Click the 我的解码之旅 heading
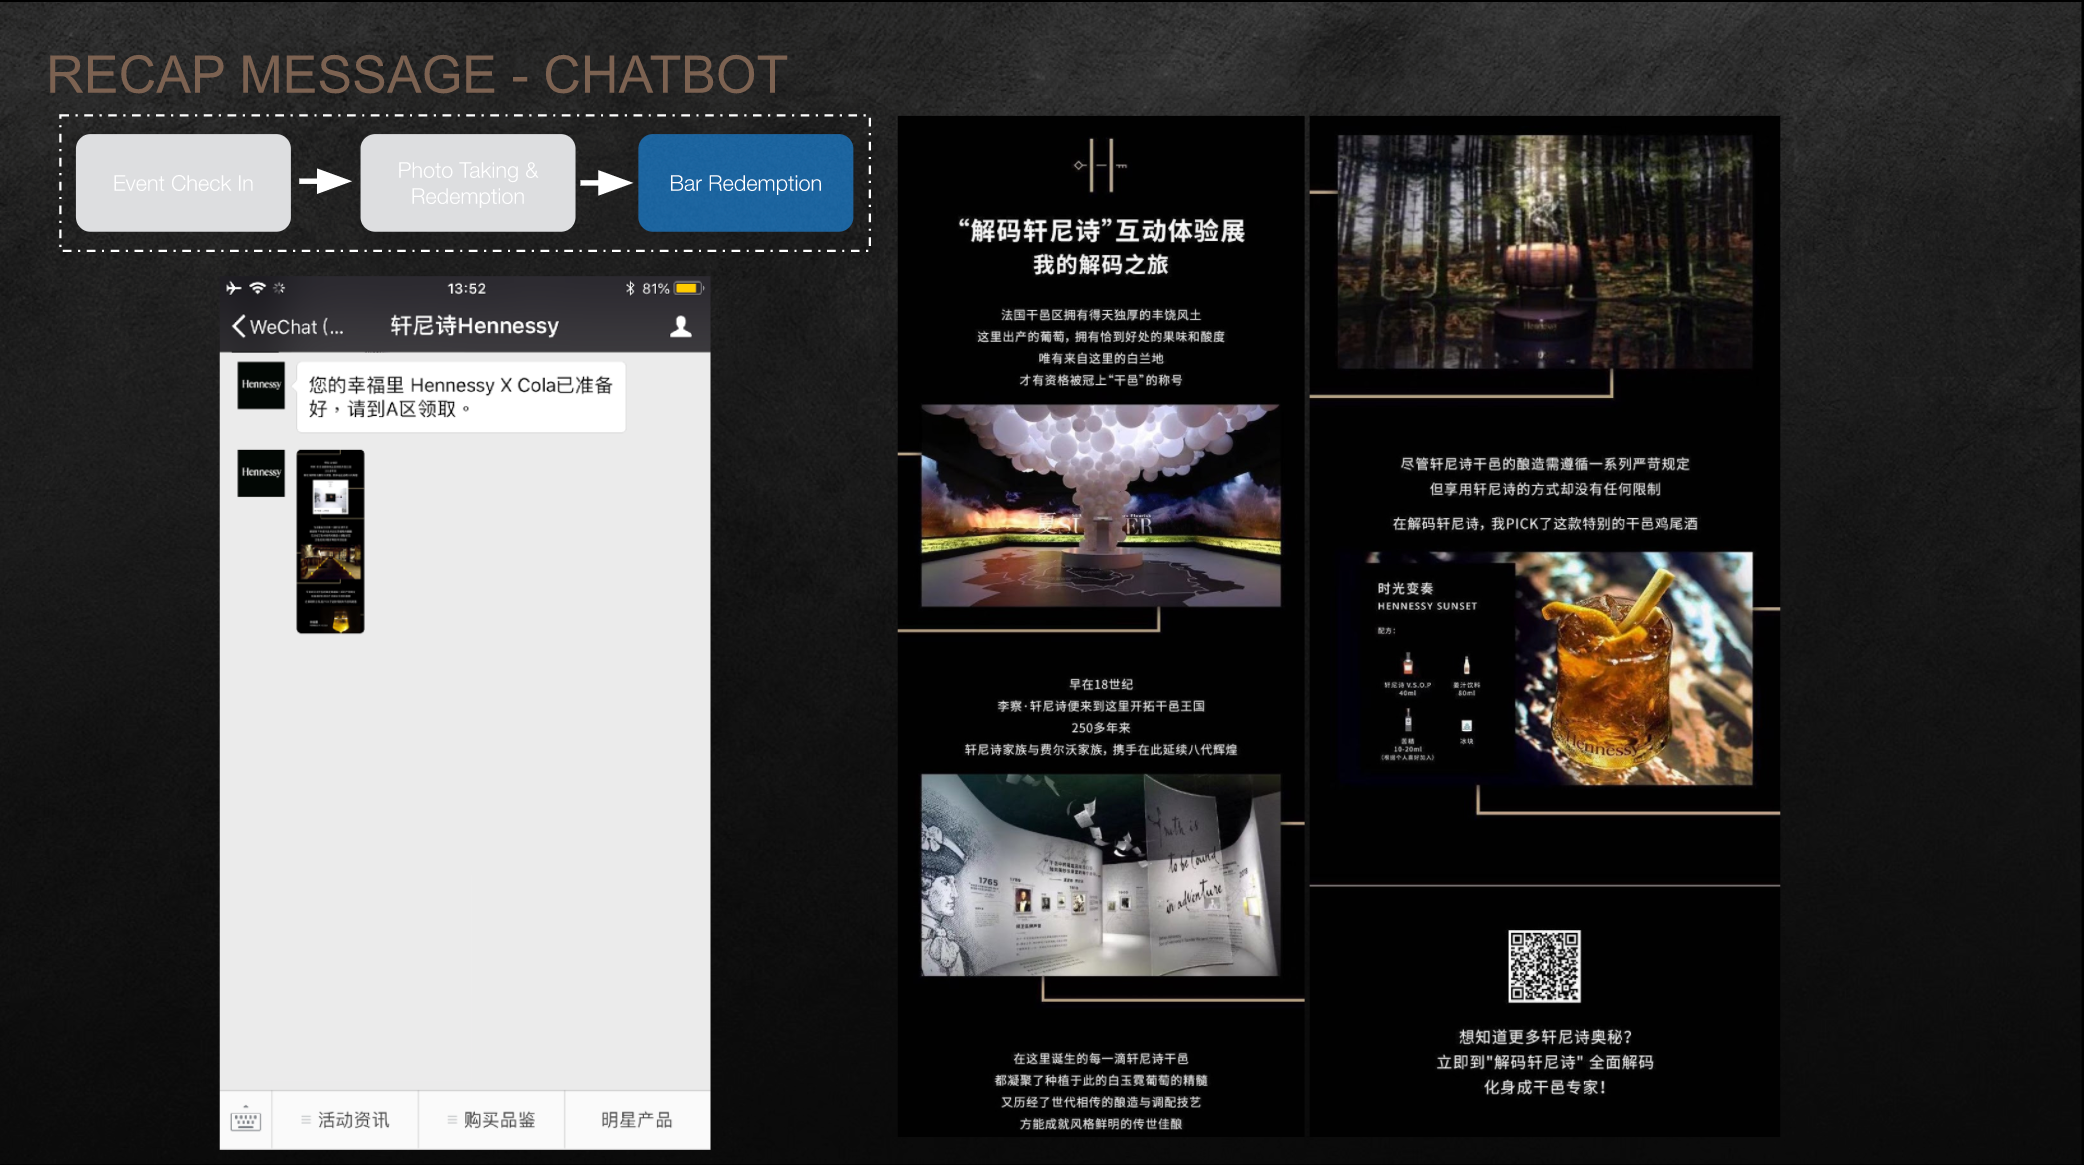Screen dimensions: 2084x1165 click(x=1101, y=265)
